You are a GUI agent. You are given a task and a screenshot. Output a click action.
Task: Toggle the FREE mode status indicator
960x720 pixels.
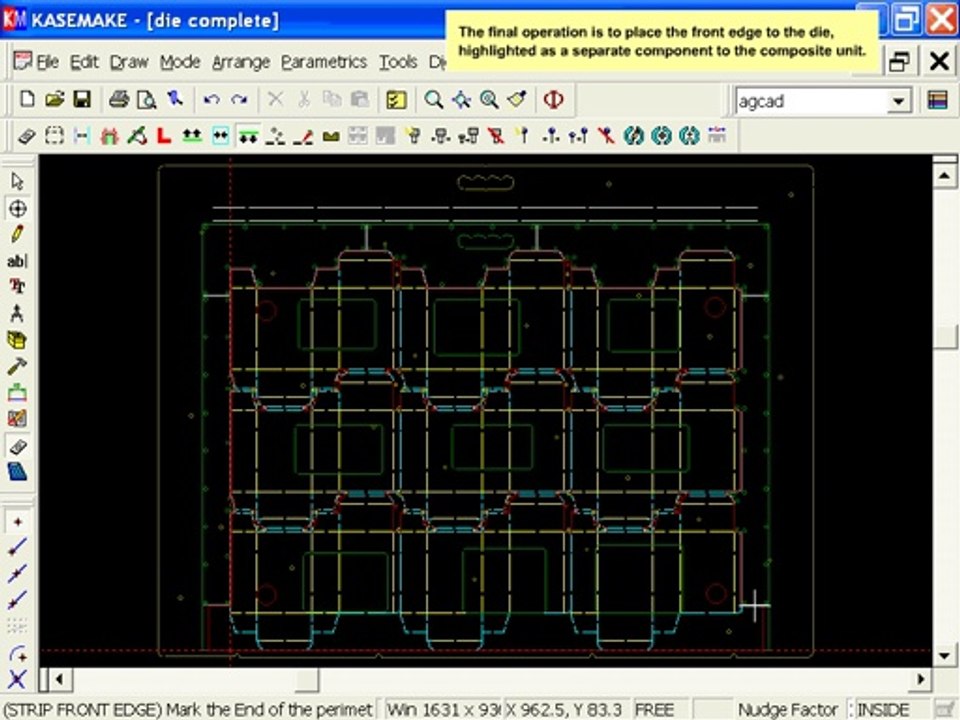[654, 710]
